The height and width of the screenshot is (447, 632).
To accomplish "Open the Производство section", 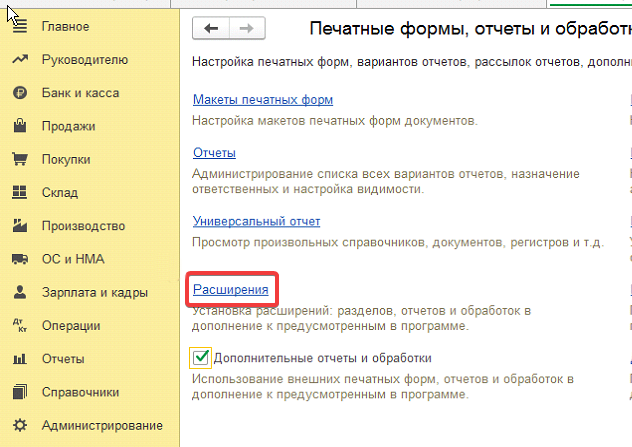I will [x=83, y=226].
